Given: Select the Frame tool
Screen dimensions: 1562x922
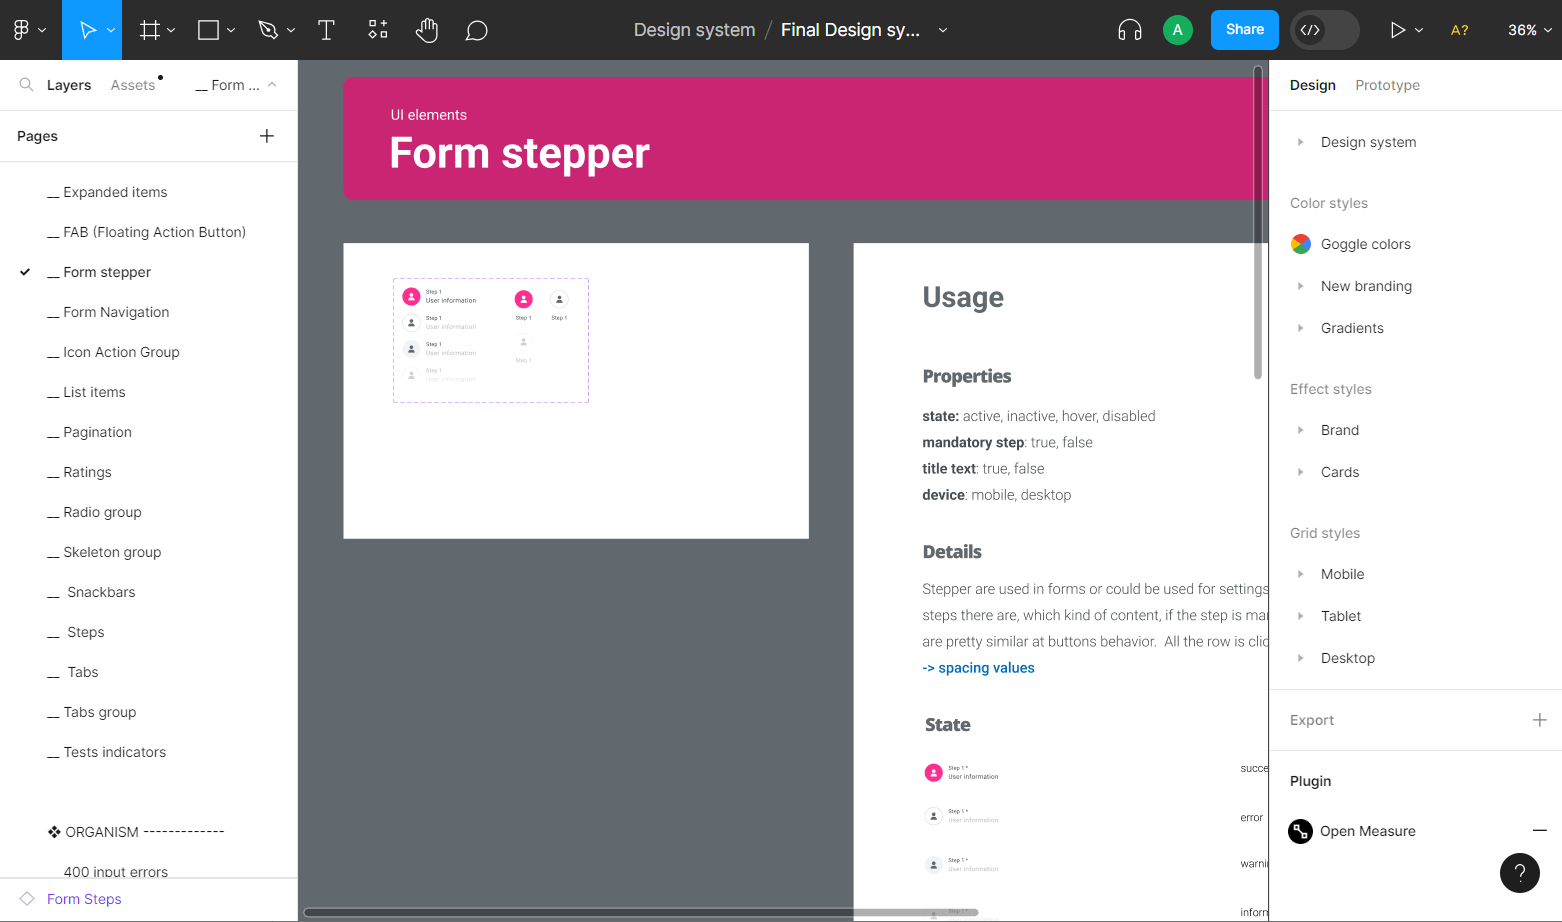Looking at the screenshot, I should point(150,30).
